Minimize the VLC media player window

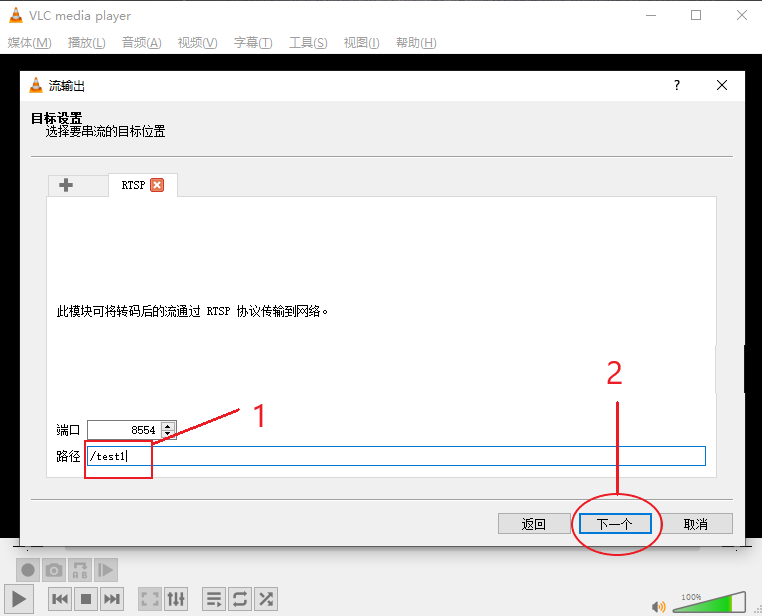click(651, 16)
